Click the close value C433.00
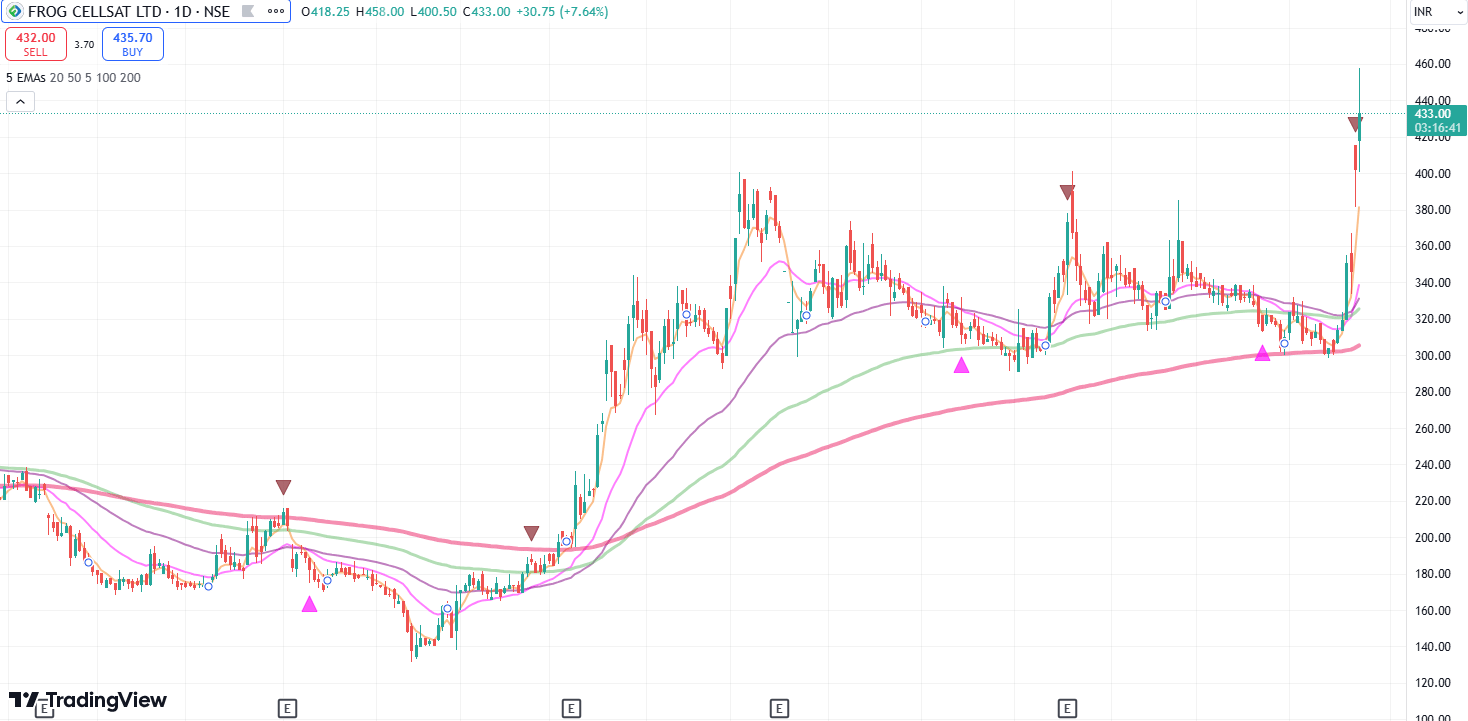 (486, 12)
